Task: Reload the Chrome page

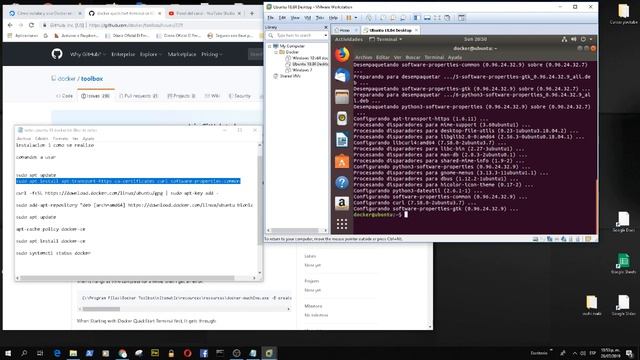Action: (31, 25)
